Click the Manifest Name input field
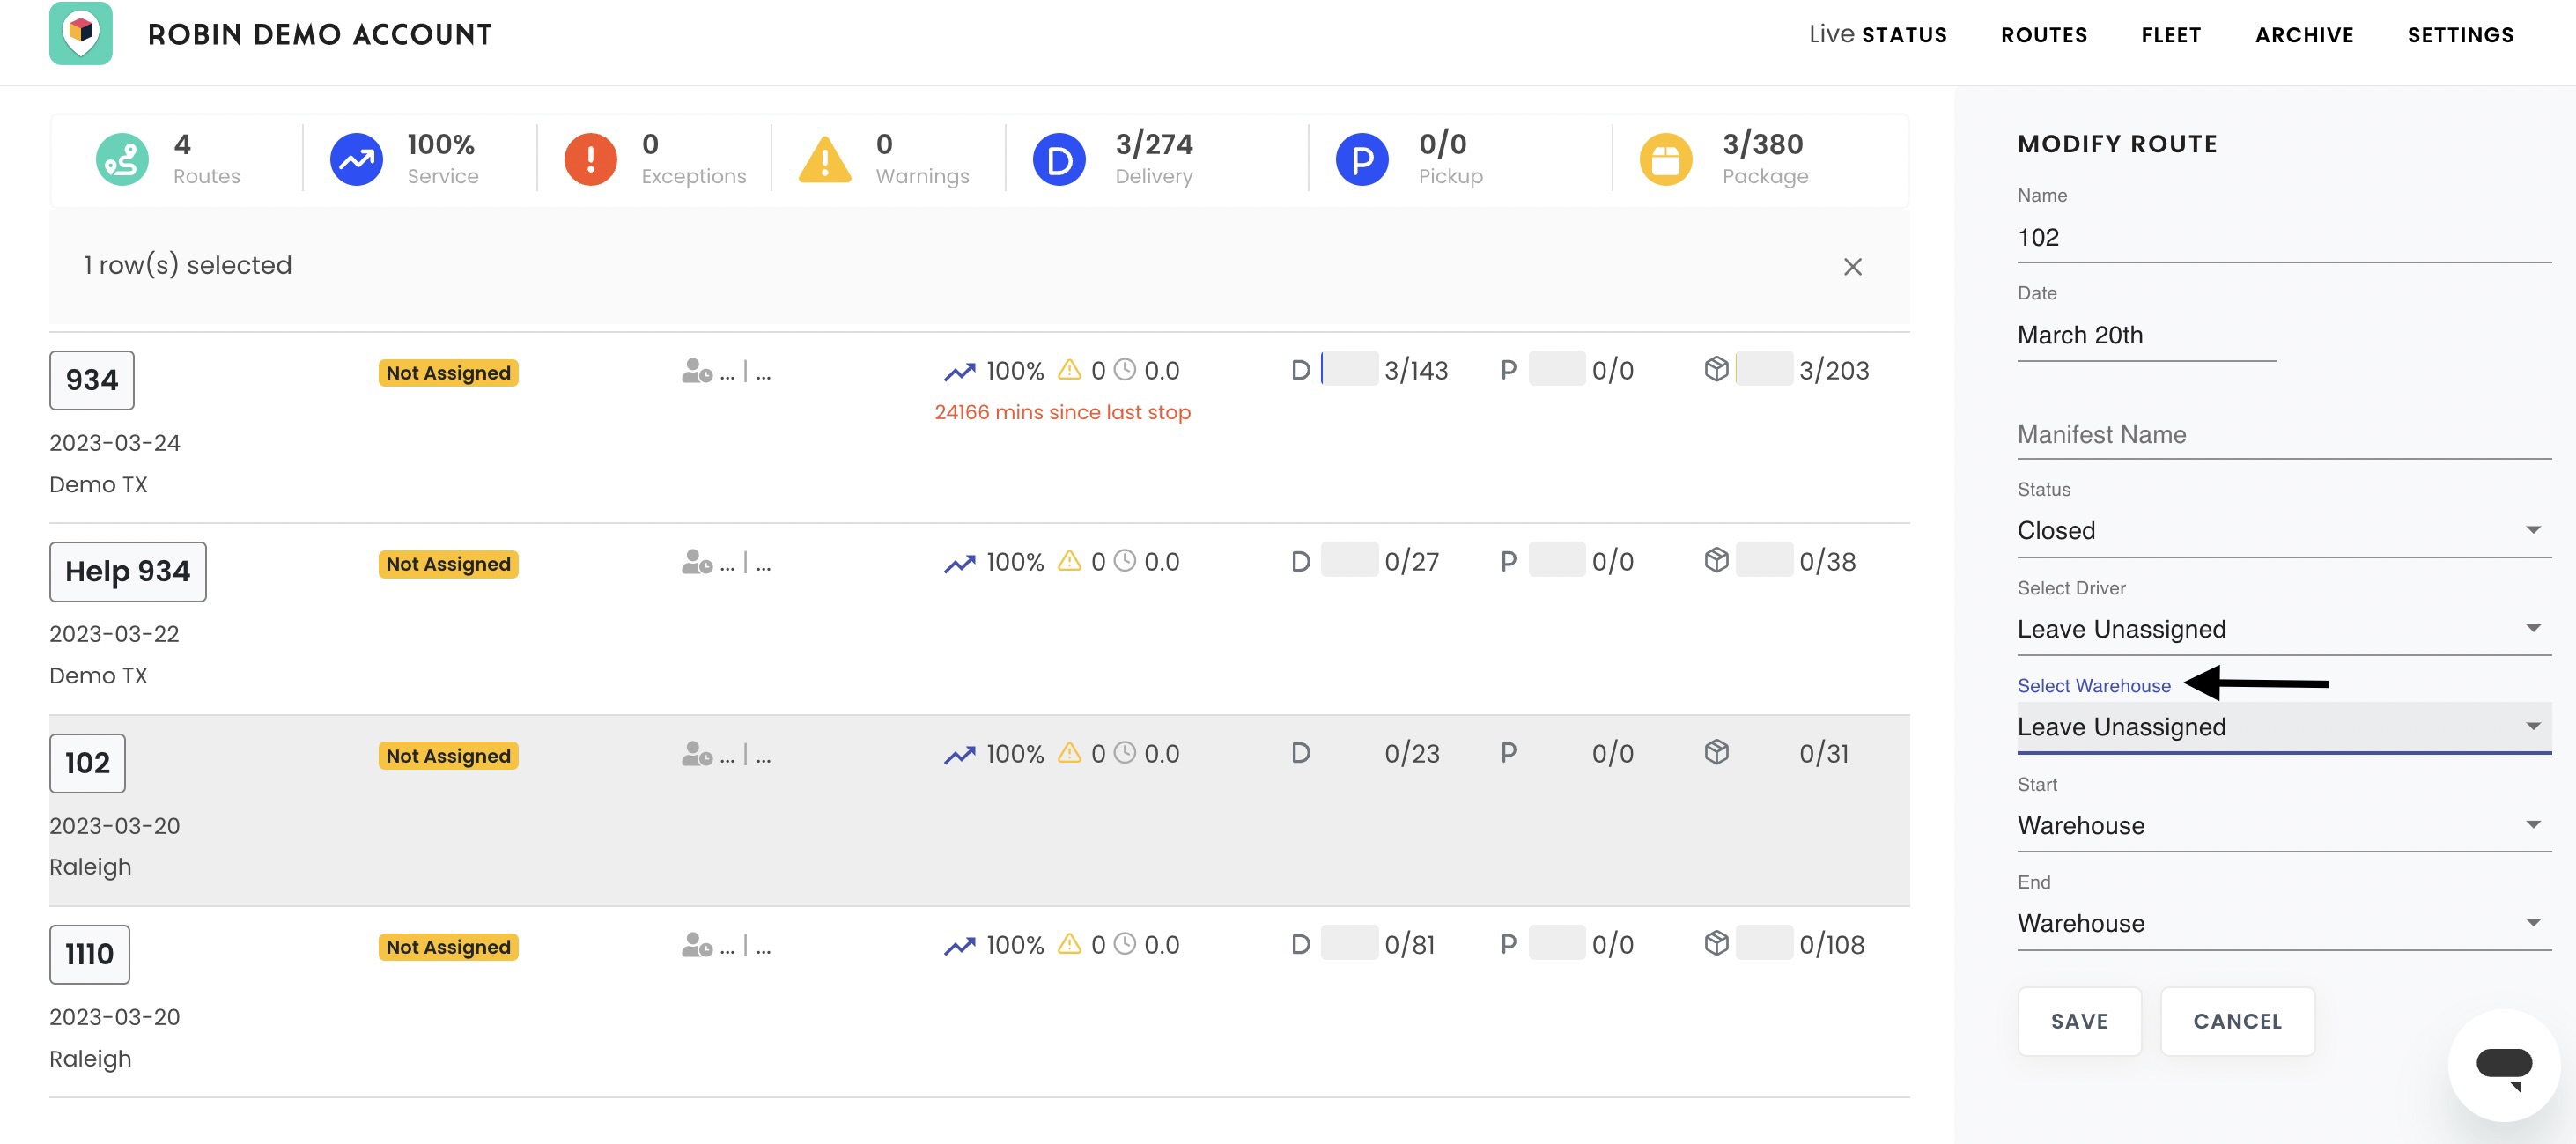 click(x=2283, y=435)
